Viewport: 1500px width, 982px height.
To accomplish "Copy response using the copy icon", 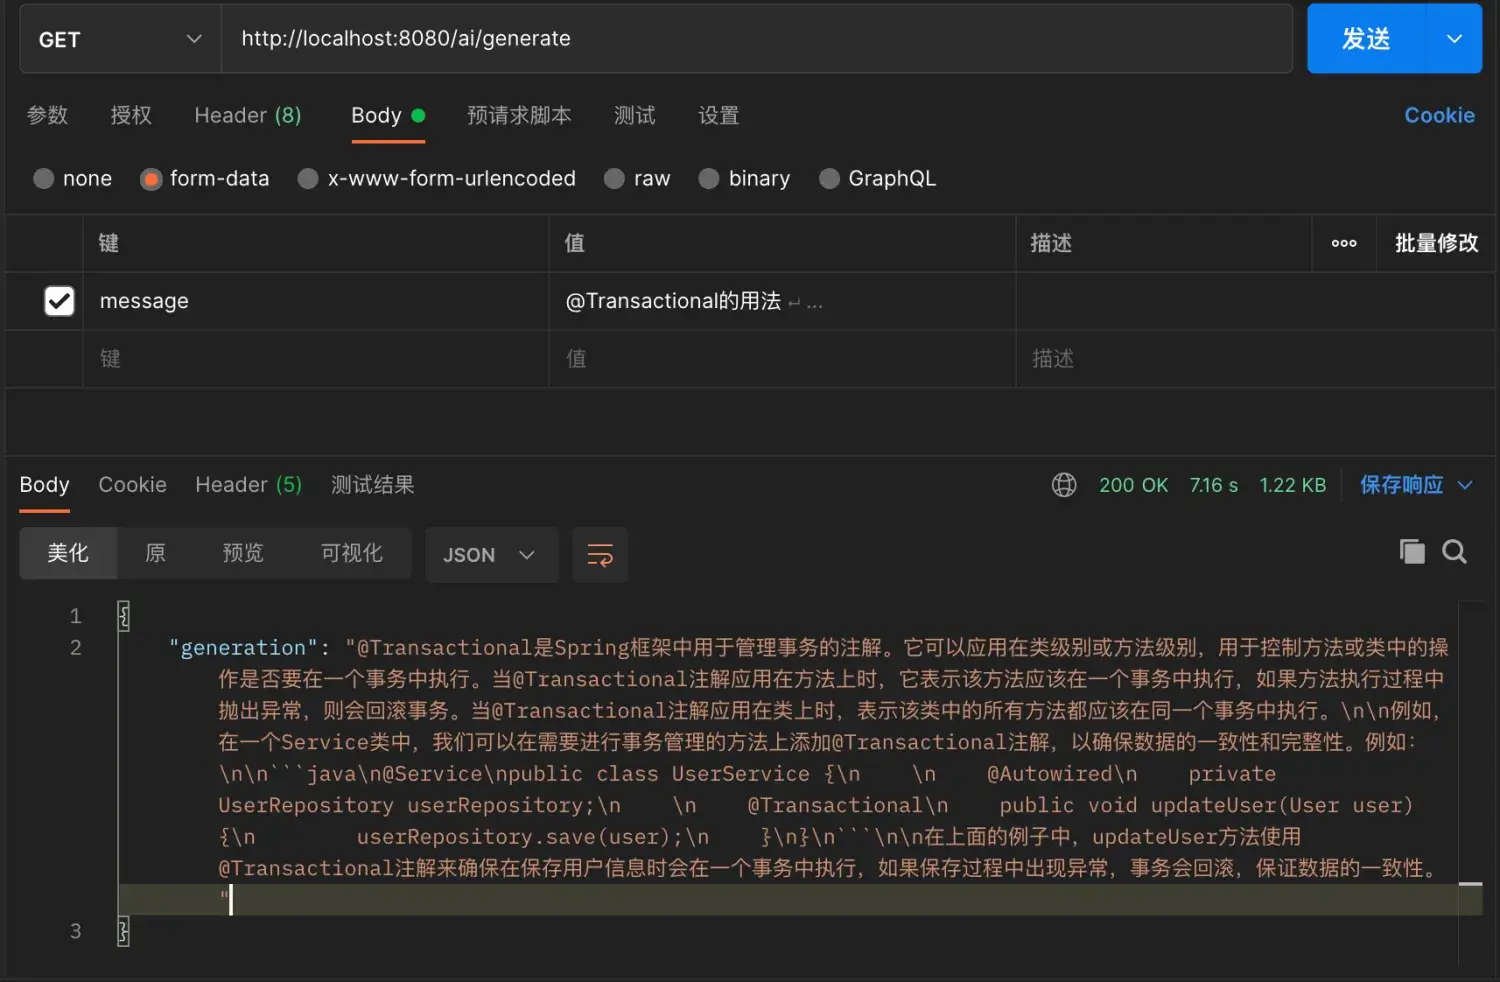I will [x=1412, y=551].
